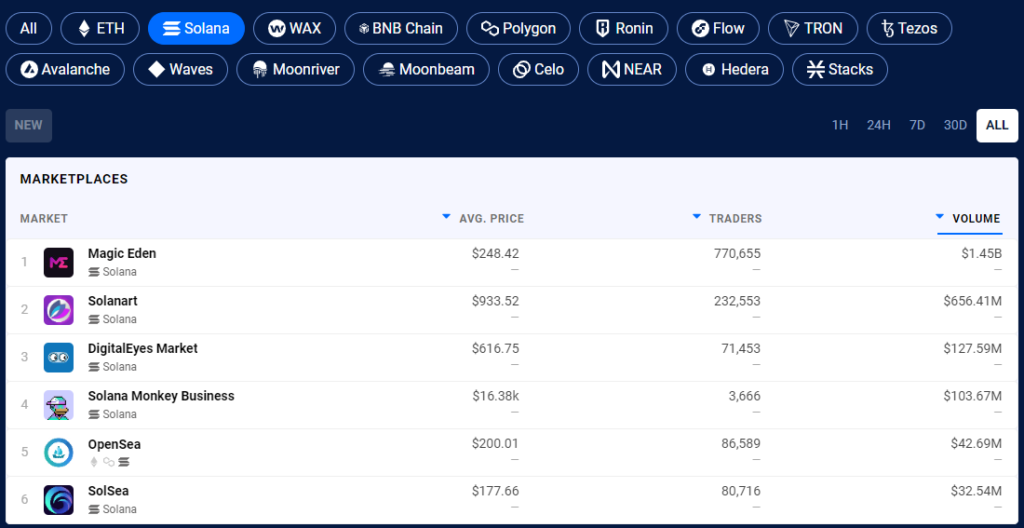Select the Avalanche chain filter
This screenshot has height=528, width=1024.
coord(65,69)
